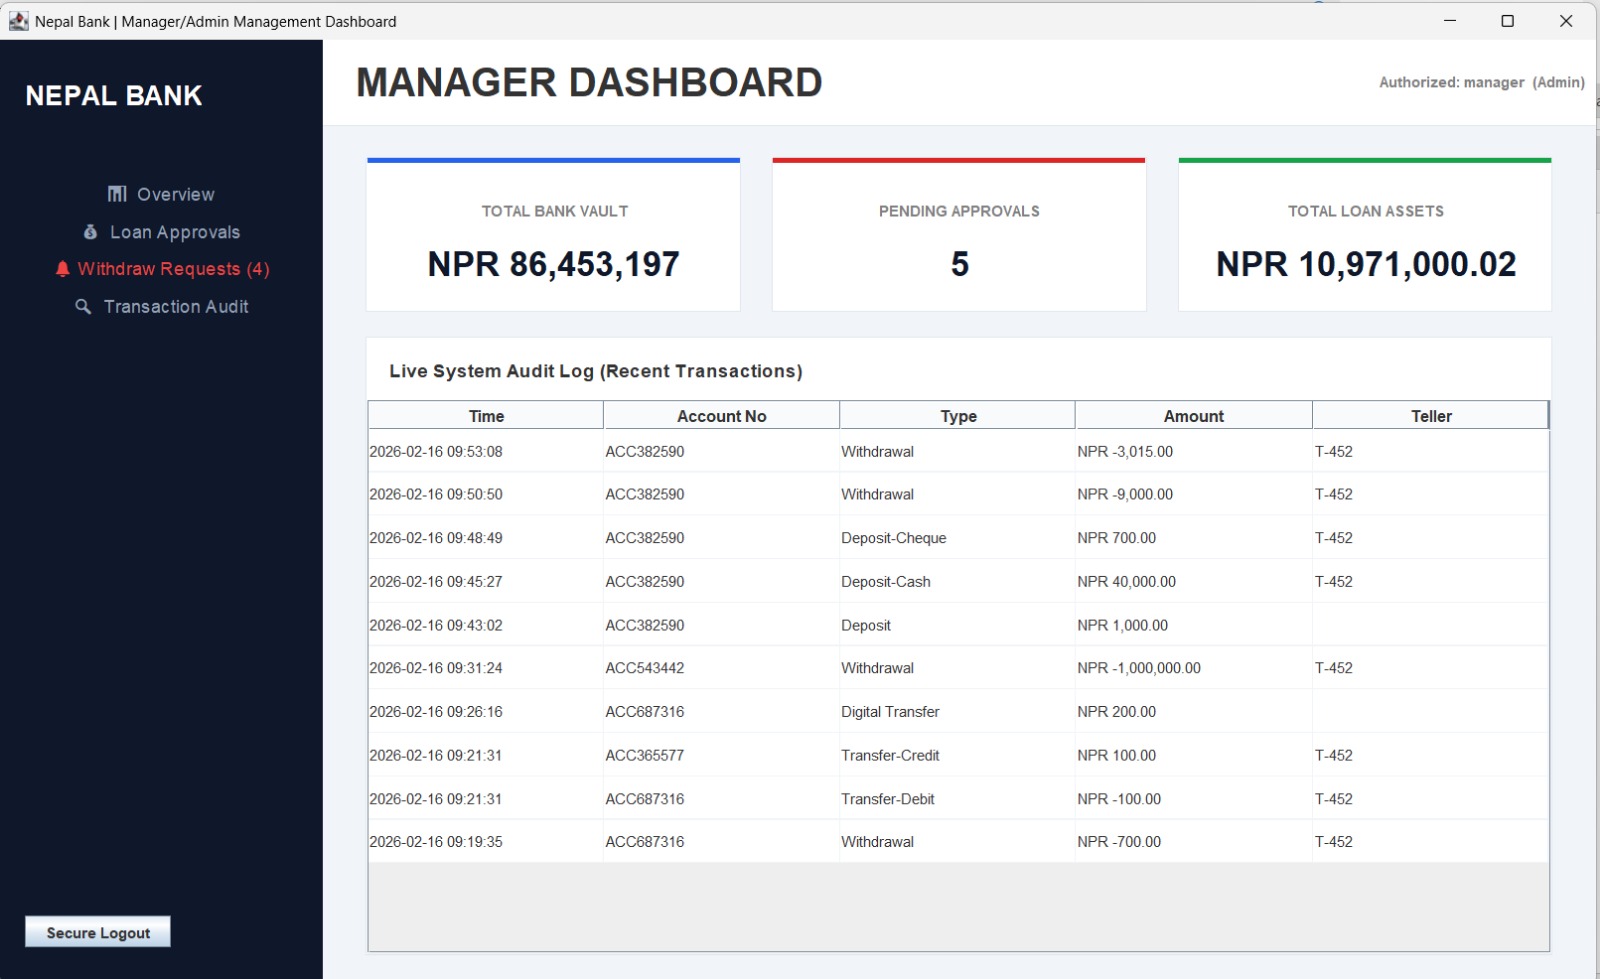Screen dimensions: 1600x979
Task: Click the Teller column header
Action: pos(1431,416)
